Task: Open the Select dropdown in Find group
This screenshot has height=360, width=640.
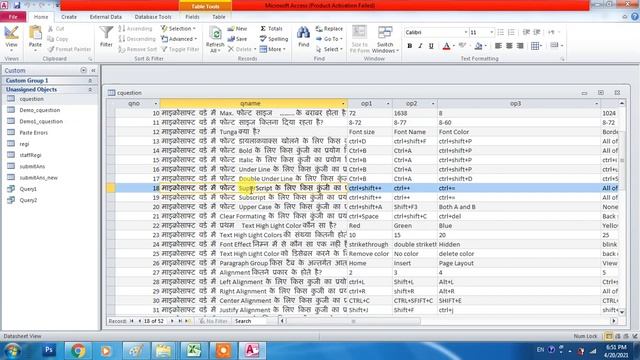Action: coord(330,49)
